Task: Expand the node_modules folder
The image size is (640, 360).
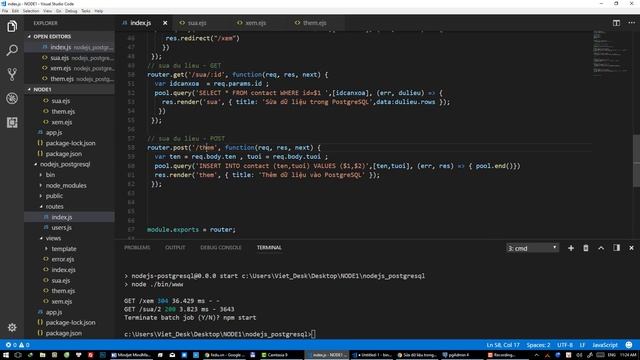Action: coord(66,185)
